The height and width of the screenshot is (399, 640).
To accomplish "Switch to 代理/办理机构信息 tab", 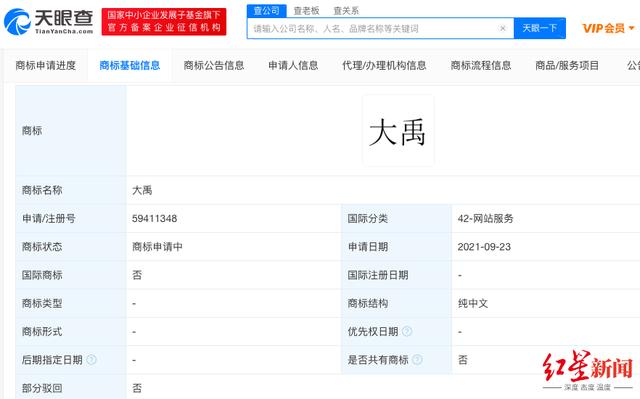I will (x=384, y=65).
